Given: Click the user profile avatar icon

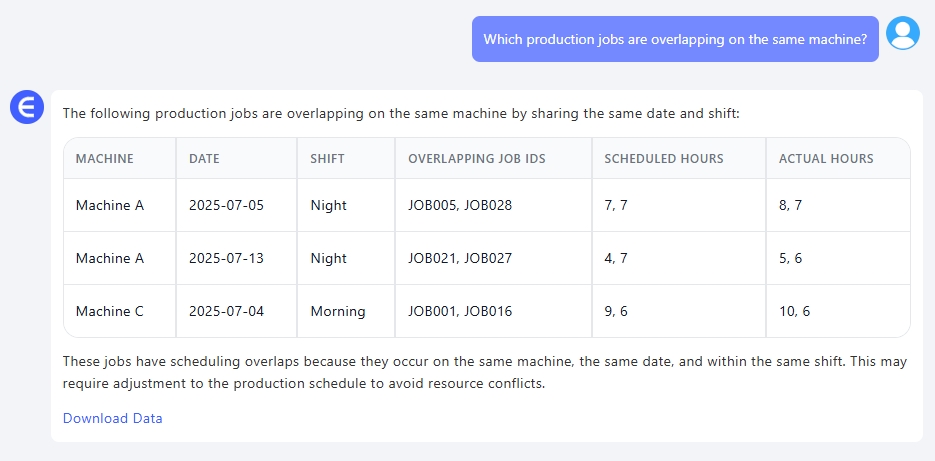Looking at the screenshot, I should [x=903, y=34].
